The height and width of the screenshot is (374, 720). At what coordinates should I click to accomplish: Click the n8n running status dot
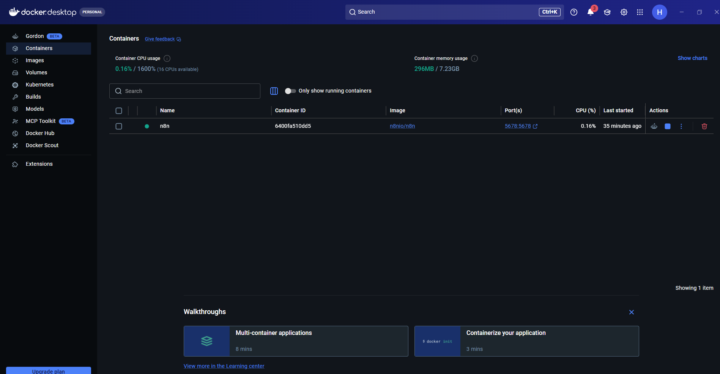pos(147,126)
